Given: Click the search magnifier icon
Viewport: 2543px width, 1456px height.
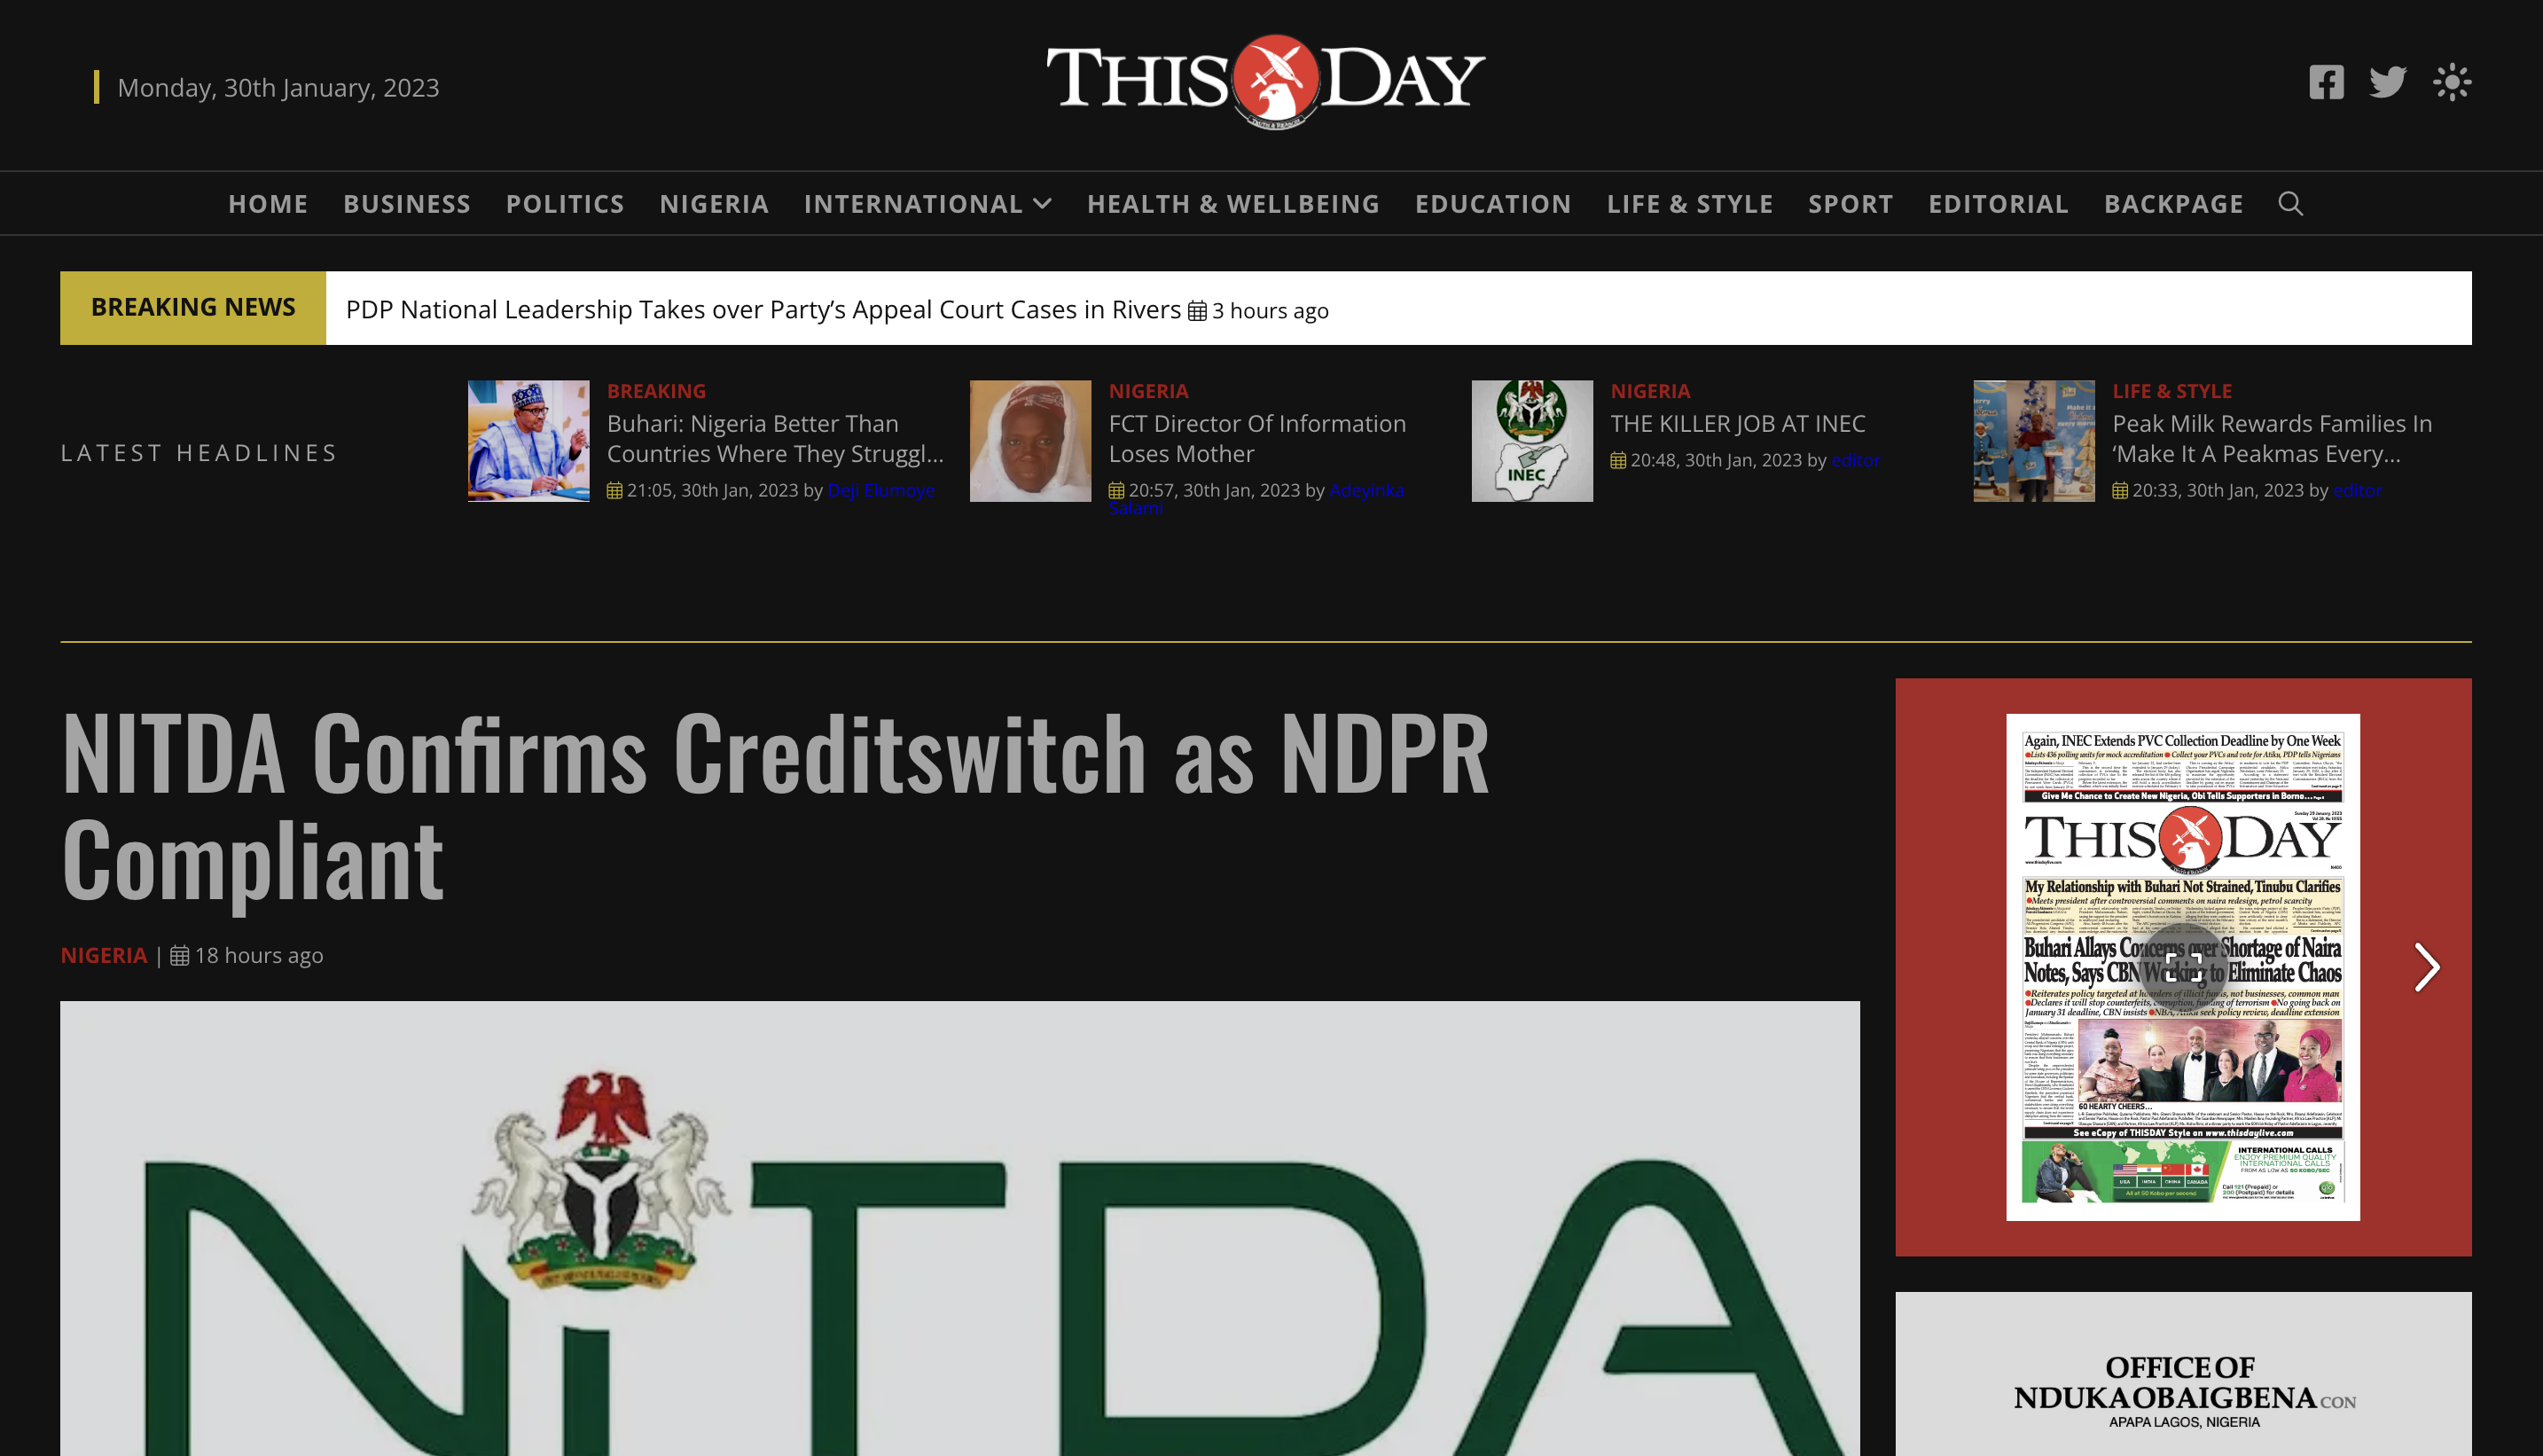Looking at the screenshot, I should click(x=2291, y=204).
